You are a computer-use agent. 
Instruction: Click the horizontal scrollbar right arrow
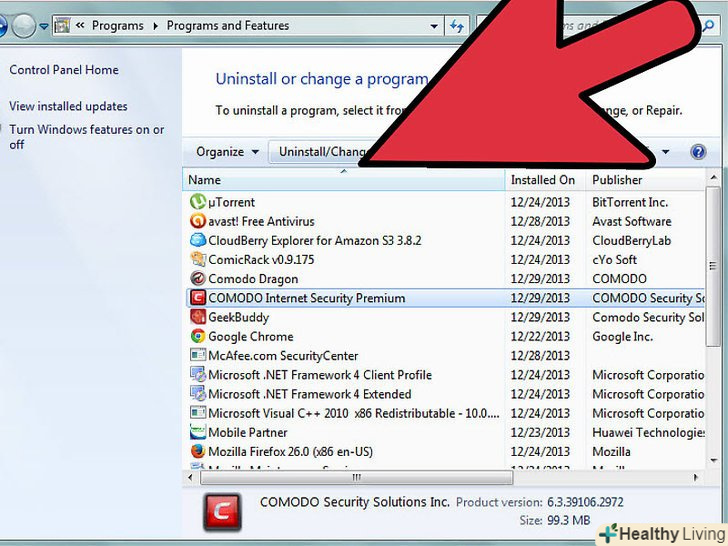tap(696, 477)
